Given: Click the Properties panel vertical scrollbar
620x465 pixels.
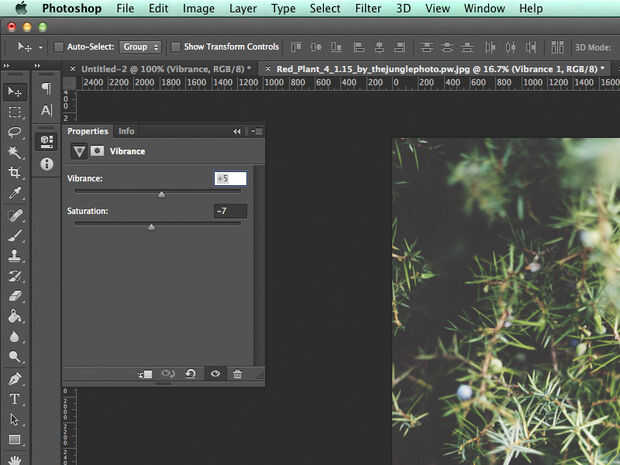Looking at the screenshot, I should [x=259, y=266].
